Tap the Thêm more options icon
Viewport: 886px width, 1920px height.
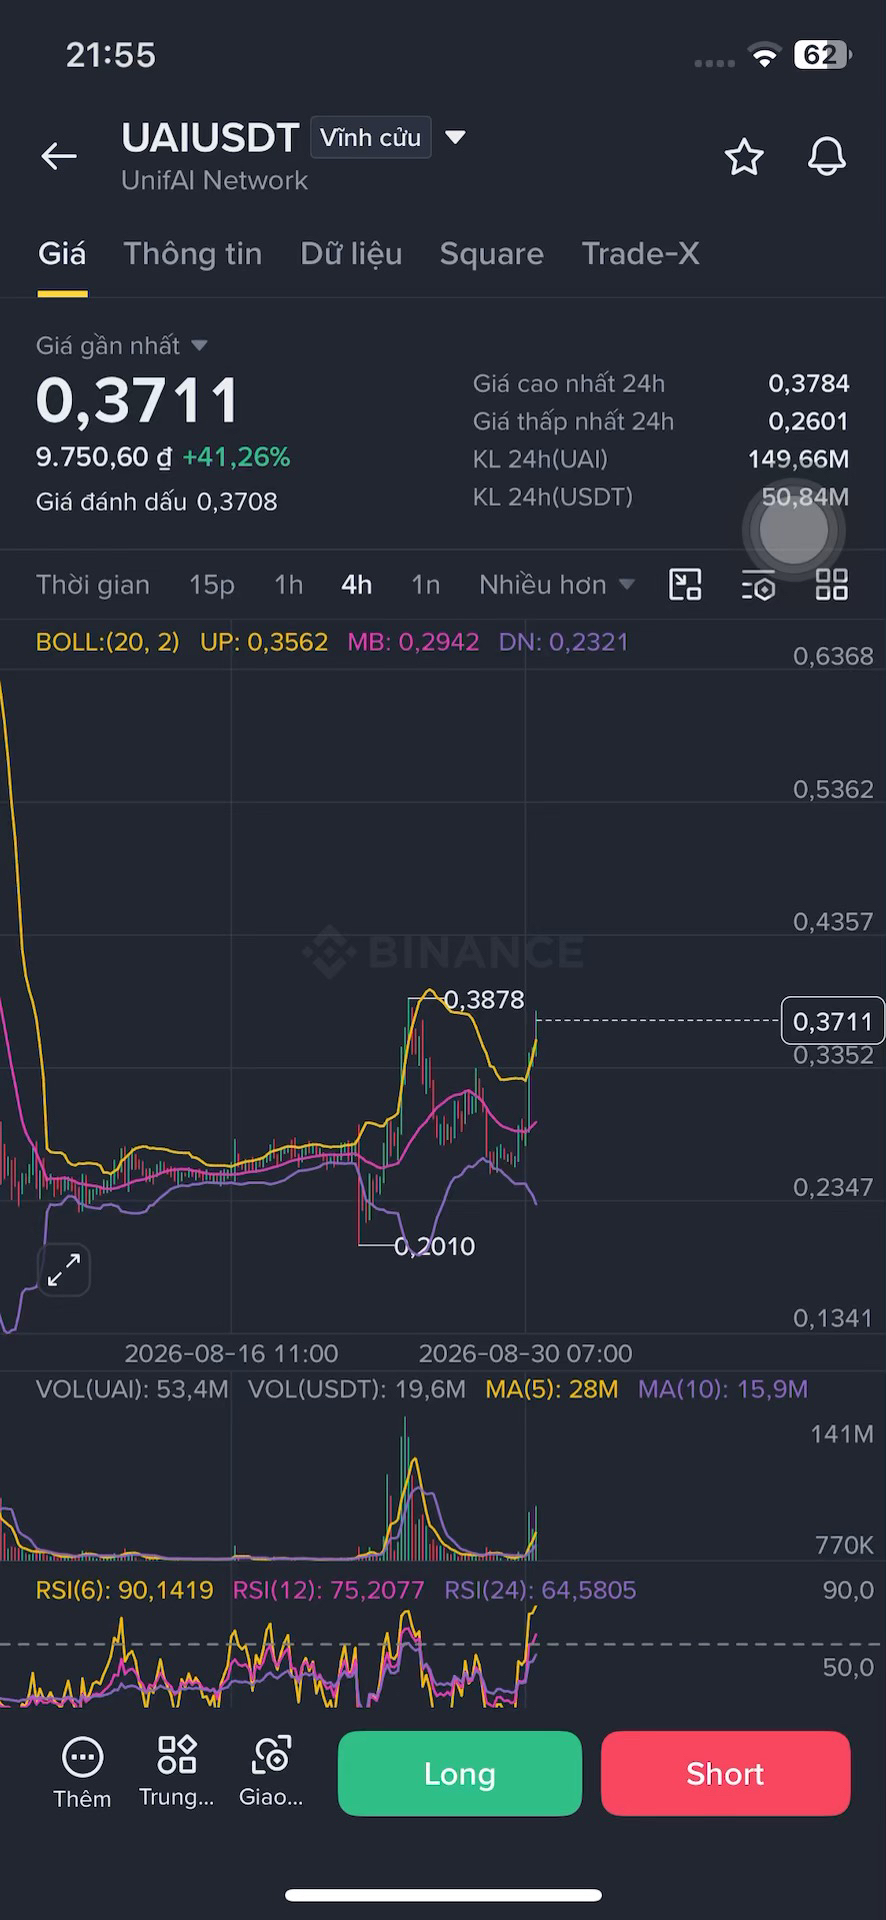pyautogui.click(x=82, y=1772)
